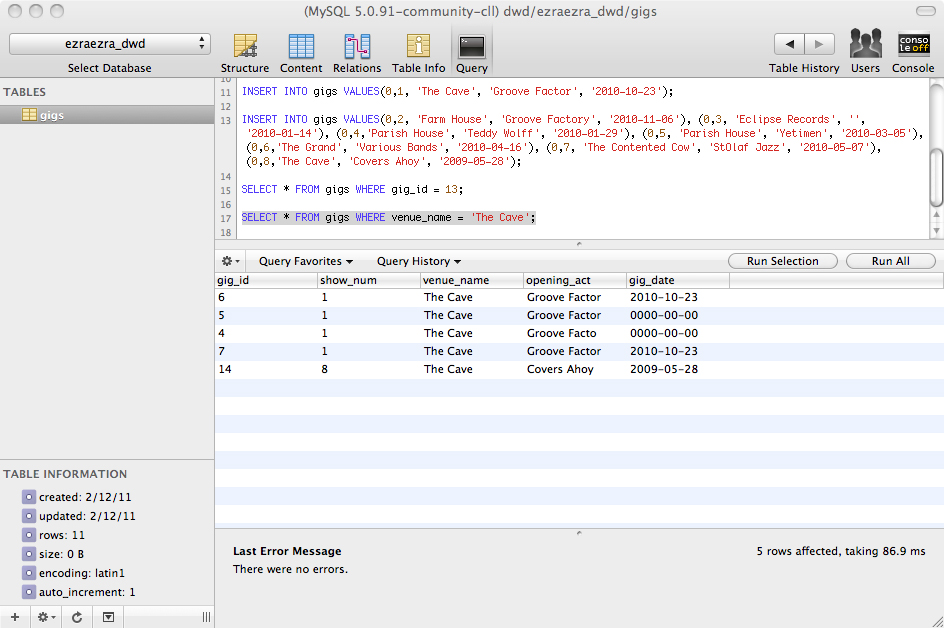Expand Query Favorites menu
Screen dimensions: 944x628
[306, 261]
